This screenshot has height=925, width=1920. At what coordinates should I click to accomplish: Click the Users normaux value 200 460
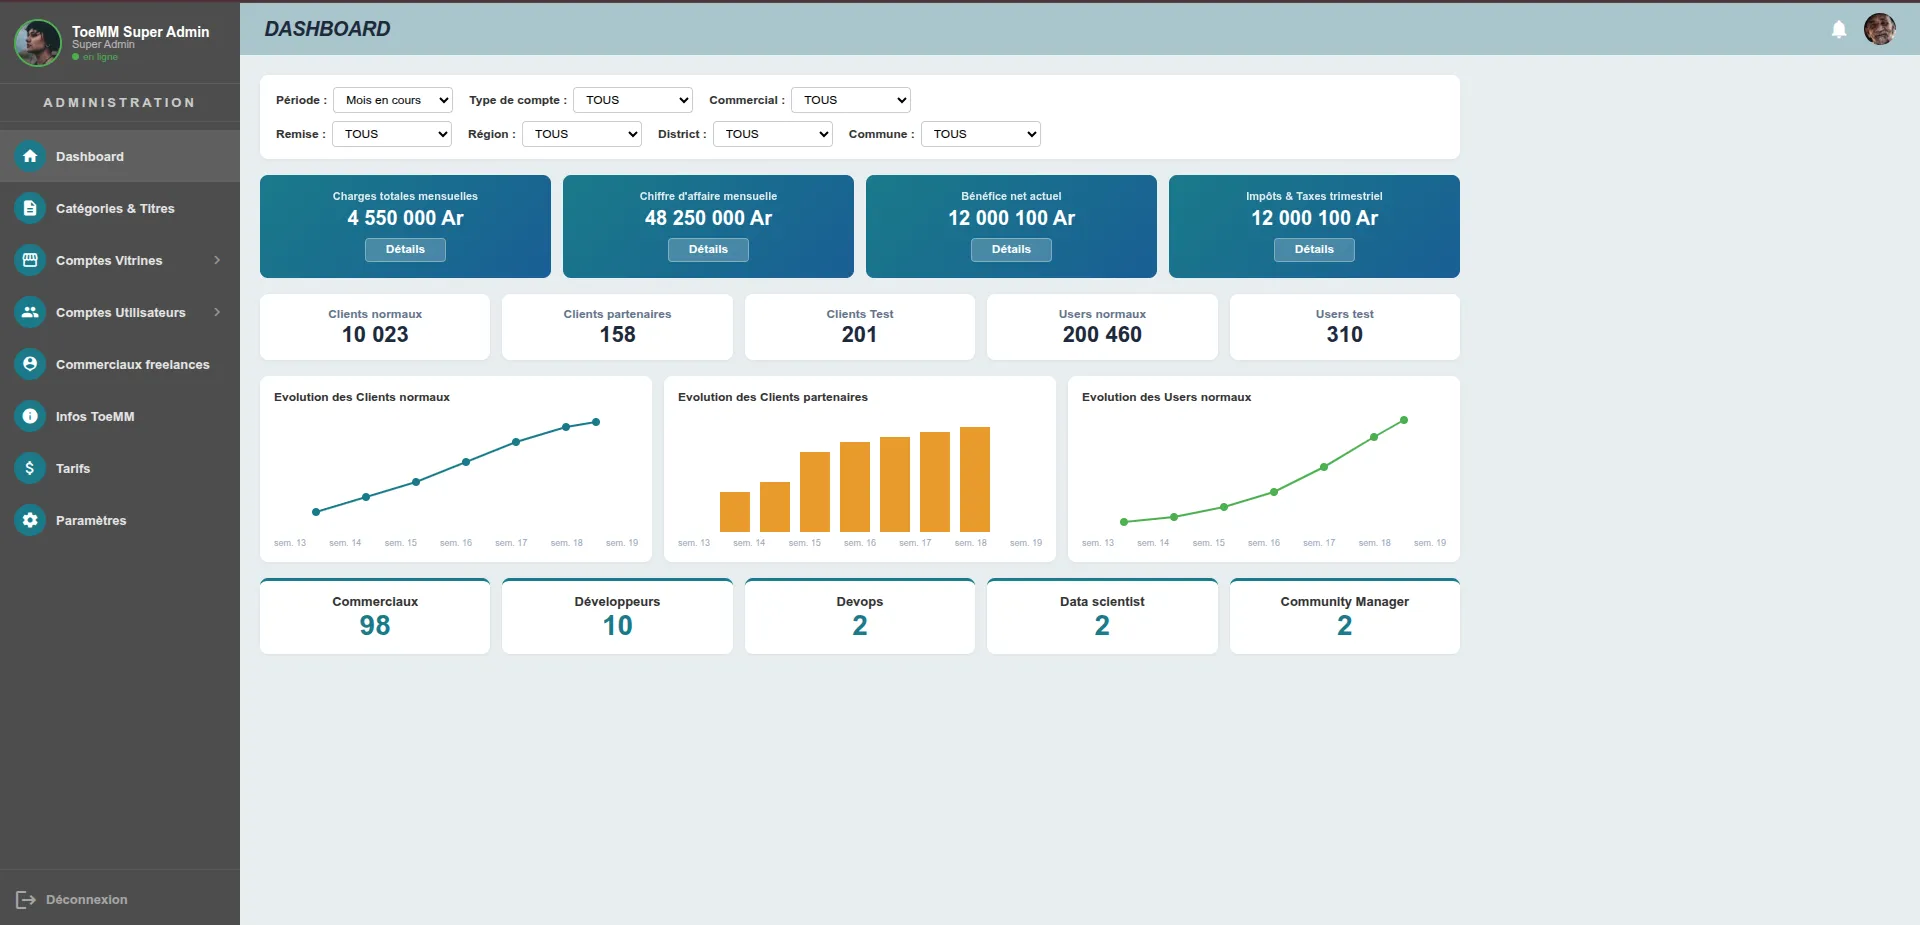tap(1102, 335)
